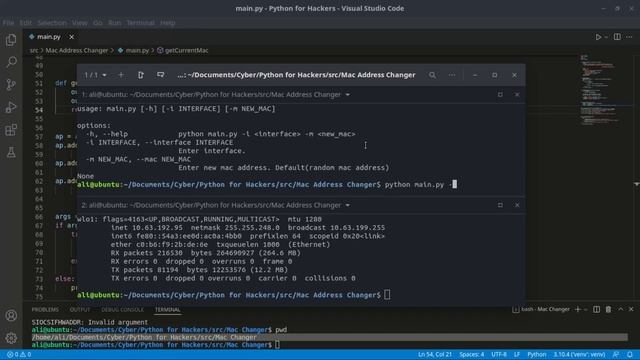This screenshot has width=640, height=360.
Task: Open errors and warnings in the status bar
Action: point(19,355)
